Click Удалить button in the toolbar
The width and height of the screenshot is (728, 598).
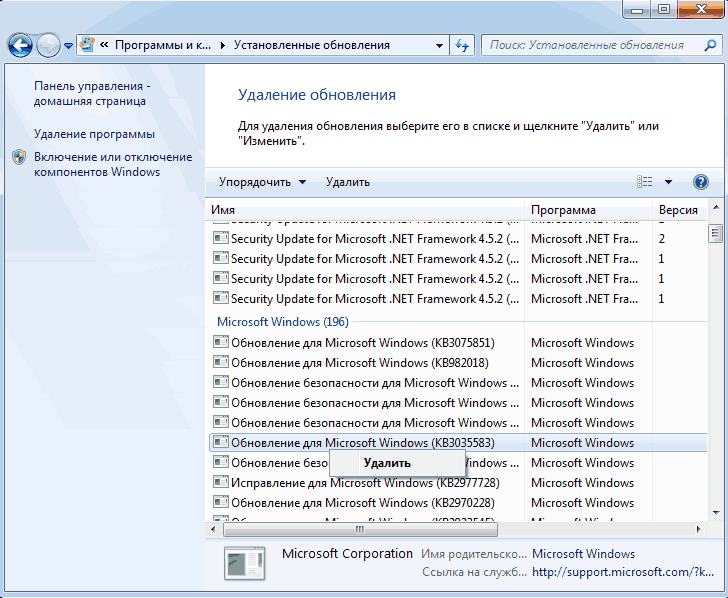347,182
